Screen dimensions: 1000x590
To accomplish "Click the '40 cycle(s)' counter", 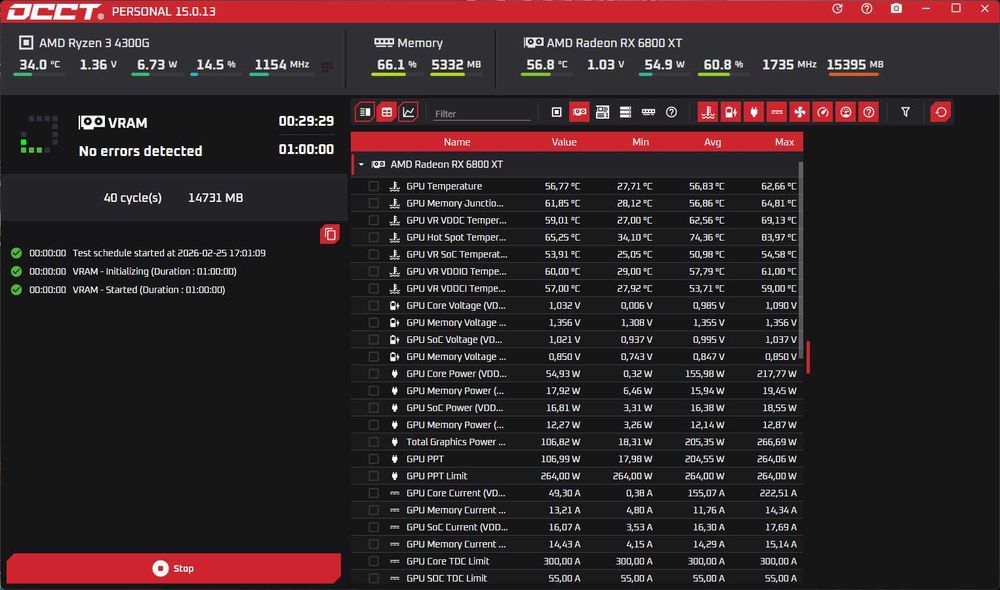I will pos(133,198).
